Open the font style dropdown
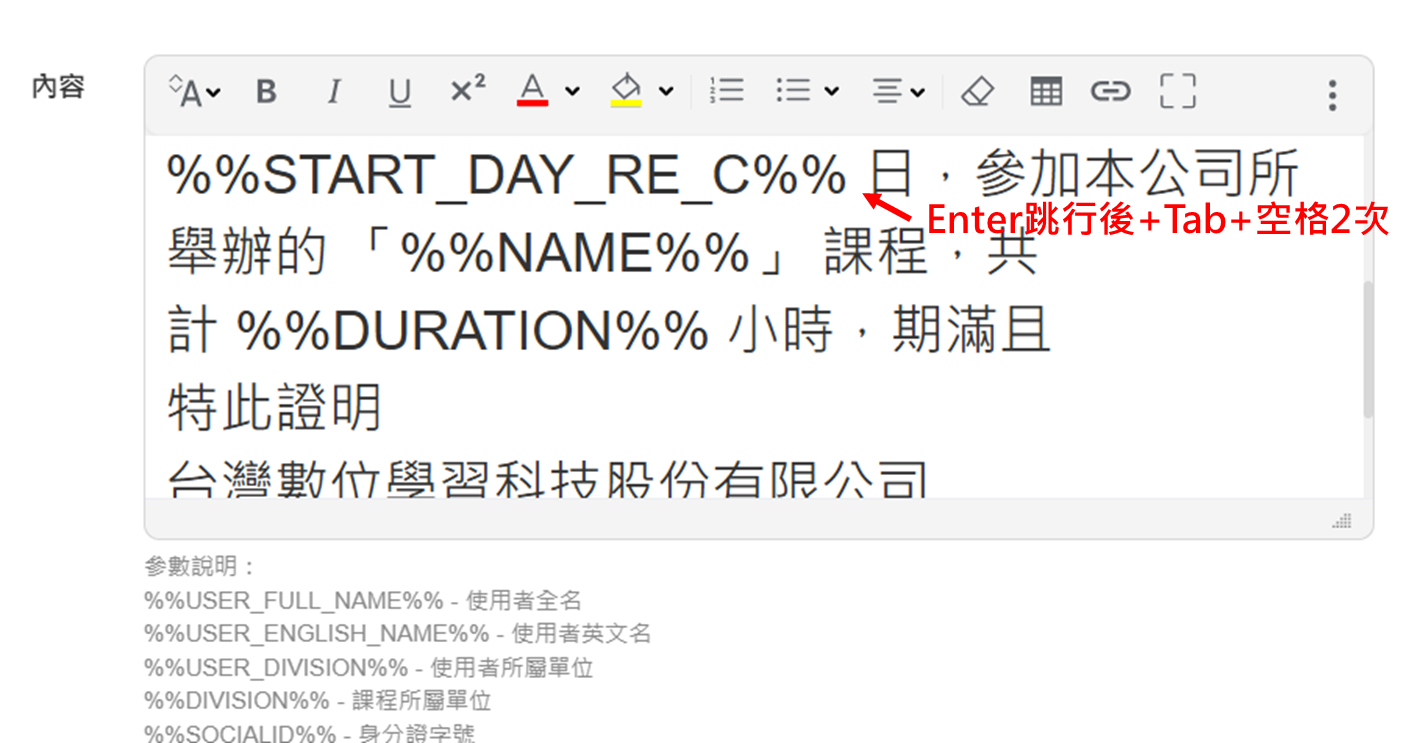The image size is (1426, 743). point(195,91)
